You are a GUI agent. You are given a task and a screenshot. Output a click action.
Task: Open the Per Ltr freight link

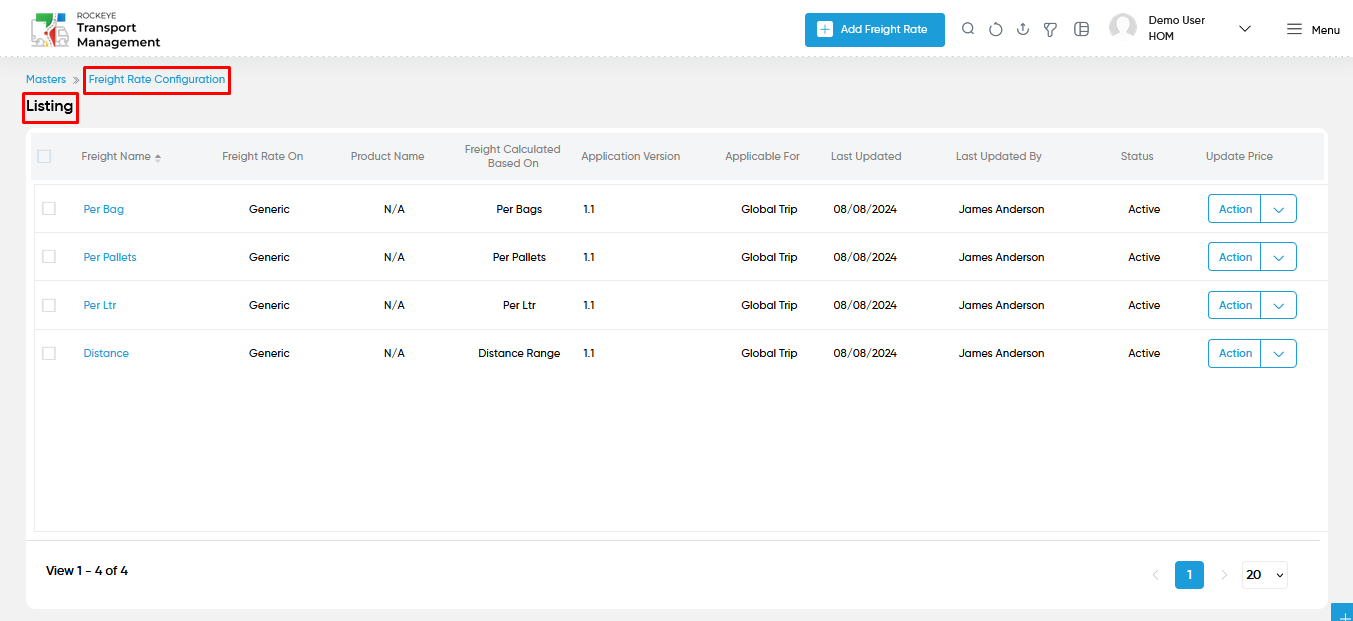(x=100, y=305)
